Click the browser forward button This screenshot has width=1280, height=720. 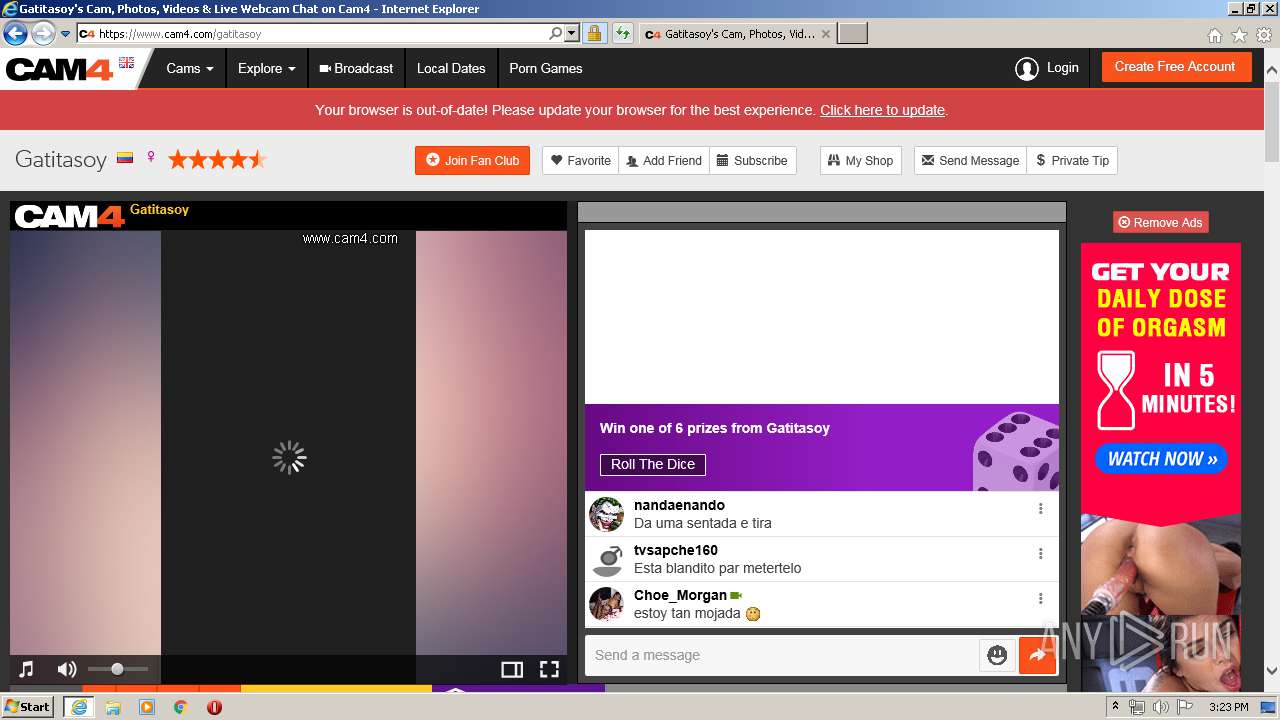click(43, 34)
